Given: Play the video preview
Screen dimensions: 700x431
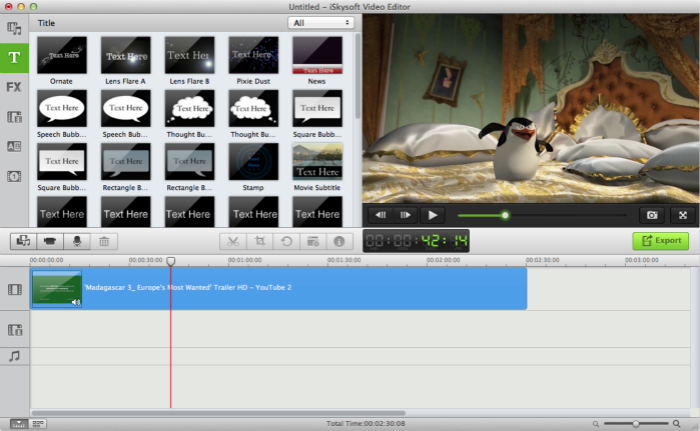Looking at the screenshot, I should pos(432,215).
